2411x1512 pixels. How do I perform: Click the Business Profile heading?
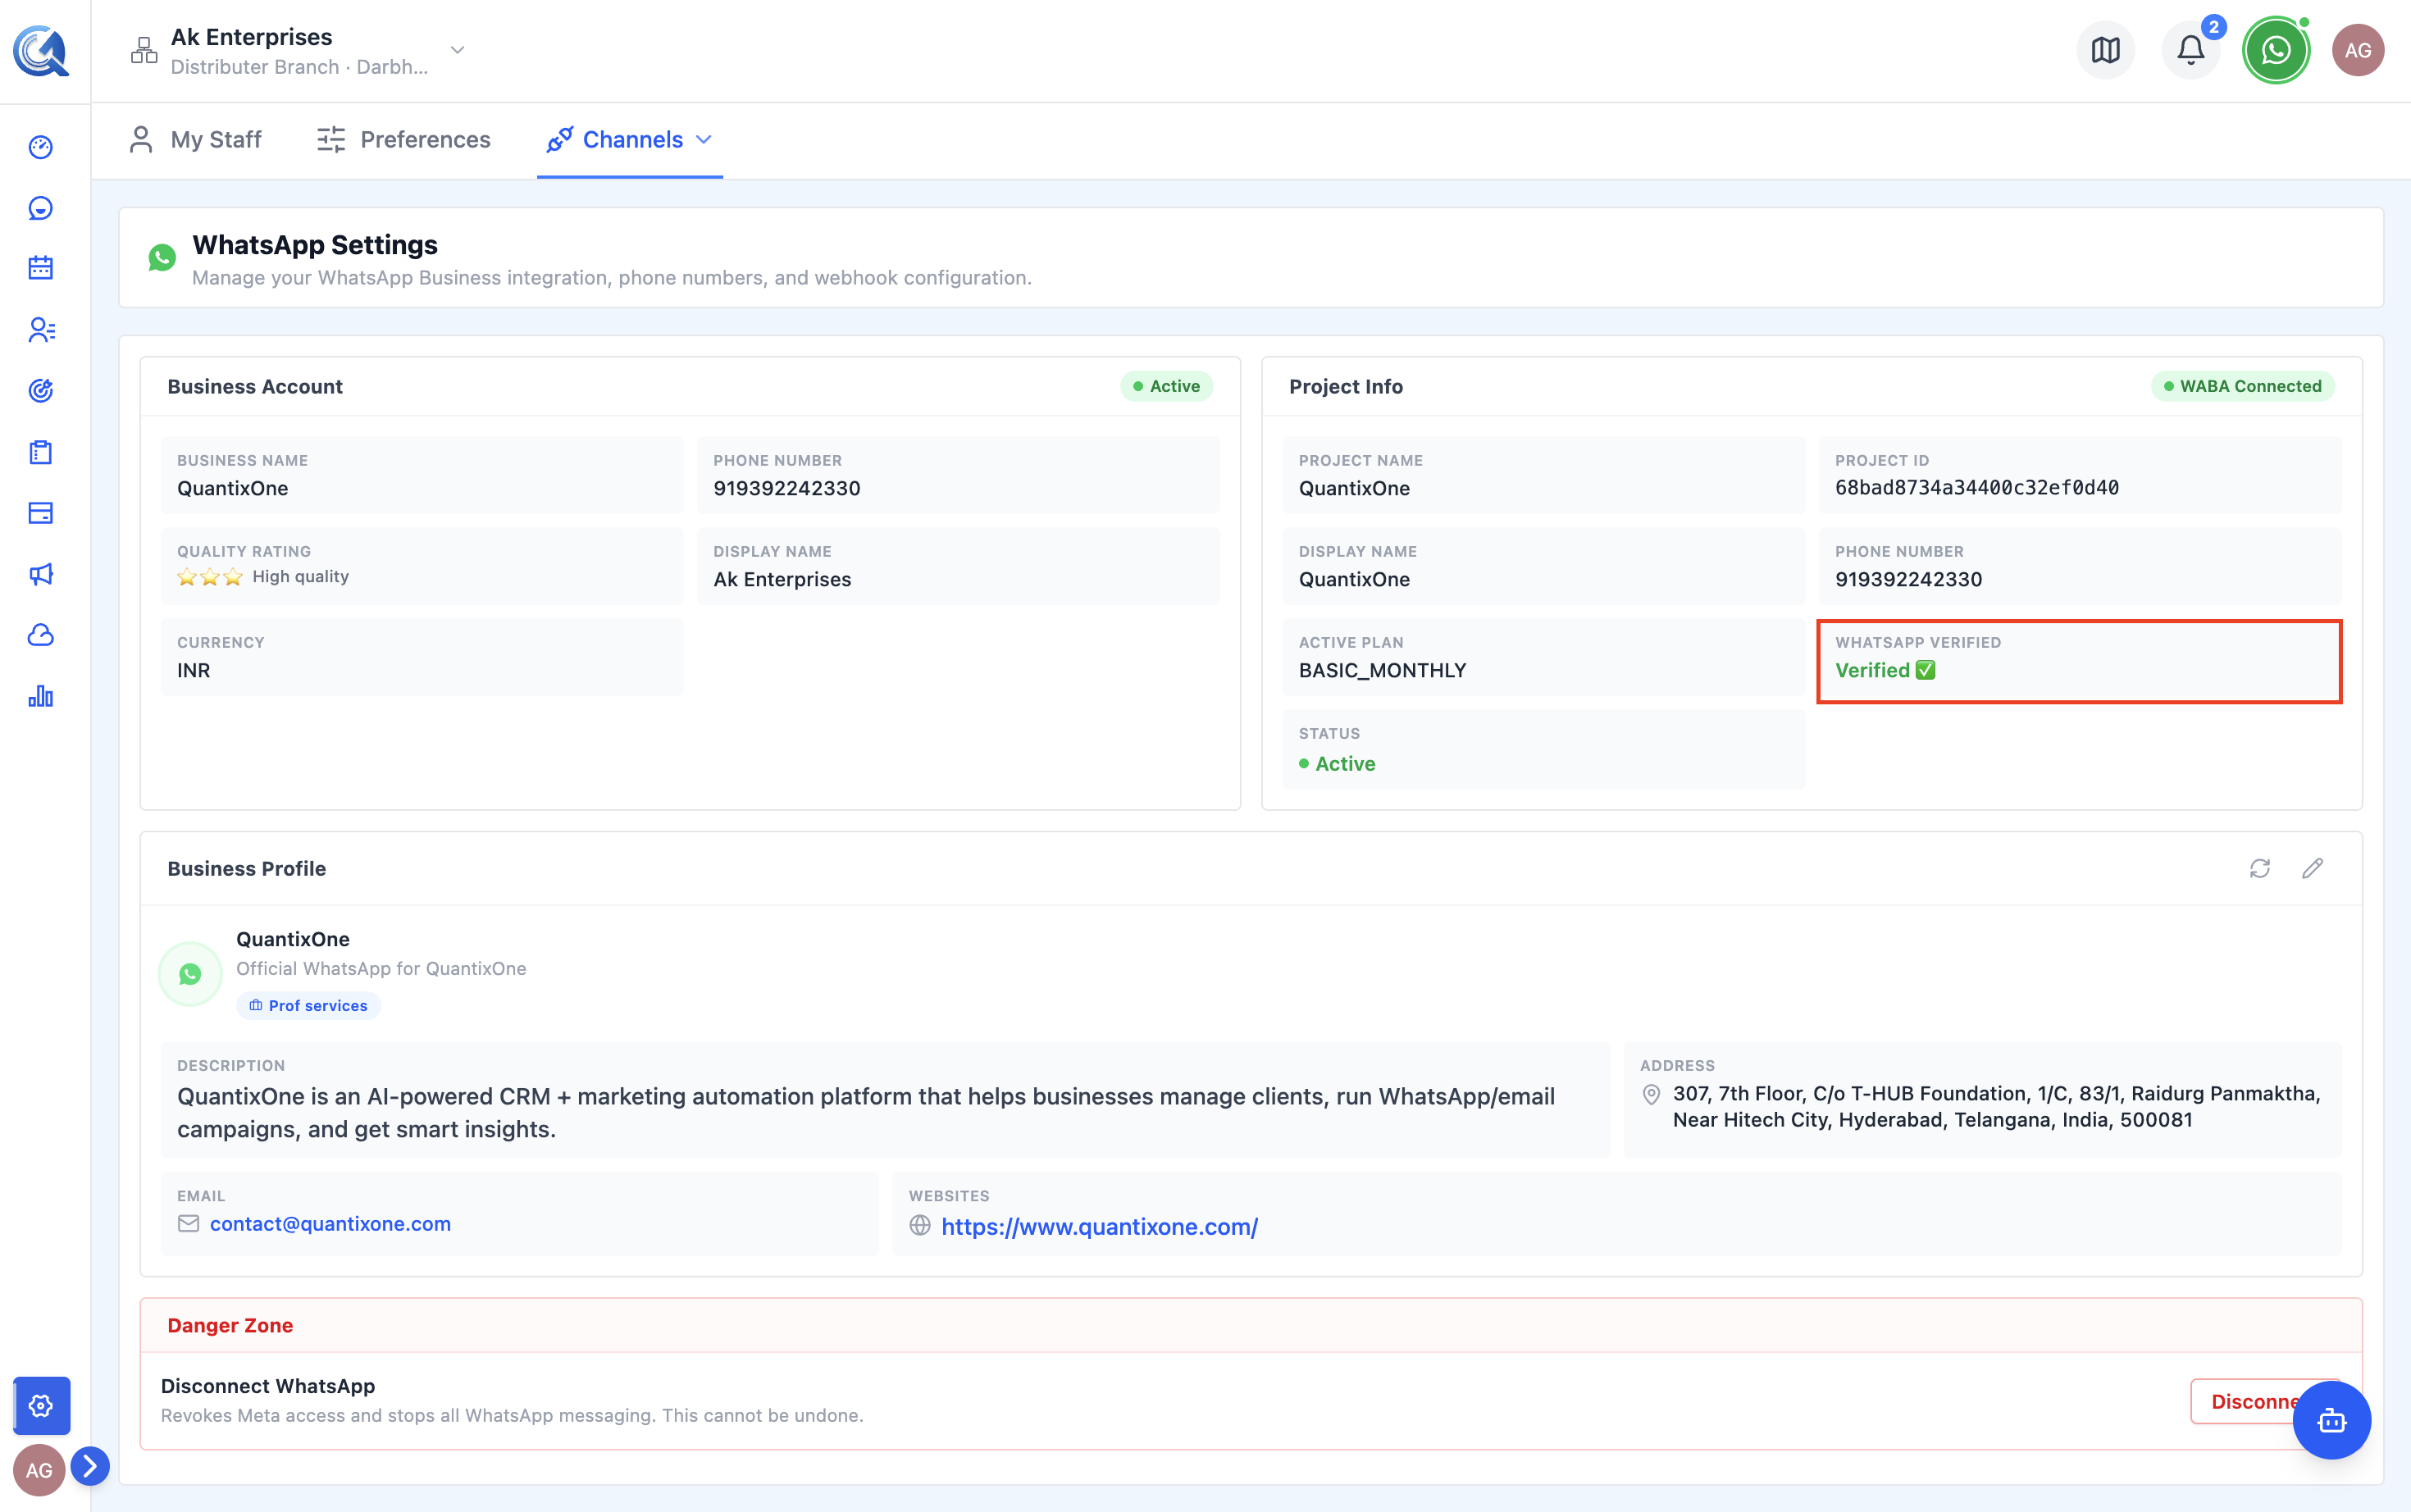247,868
